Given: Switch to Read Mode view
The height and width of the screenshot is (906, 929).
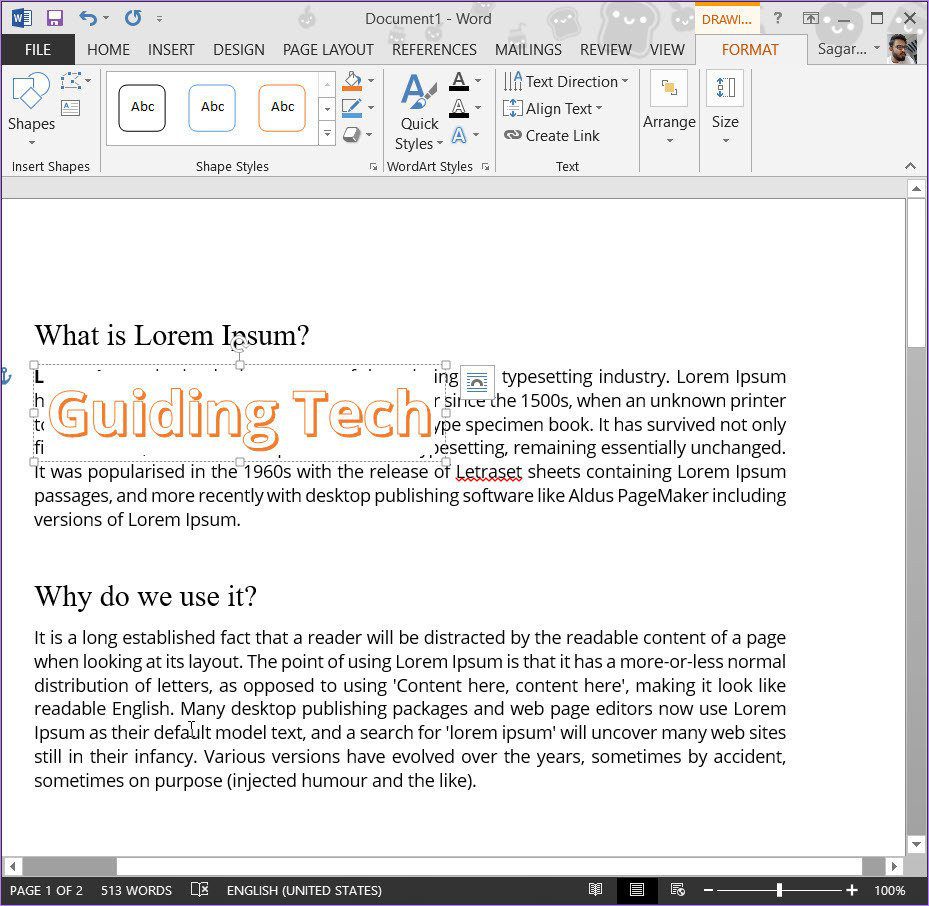Looking at the screenshot, I should point(595,890).
